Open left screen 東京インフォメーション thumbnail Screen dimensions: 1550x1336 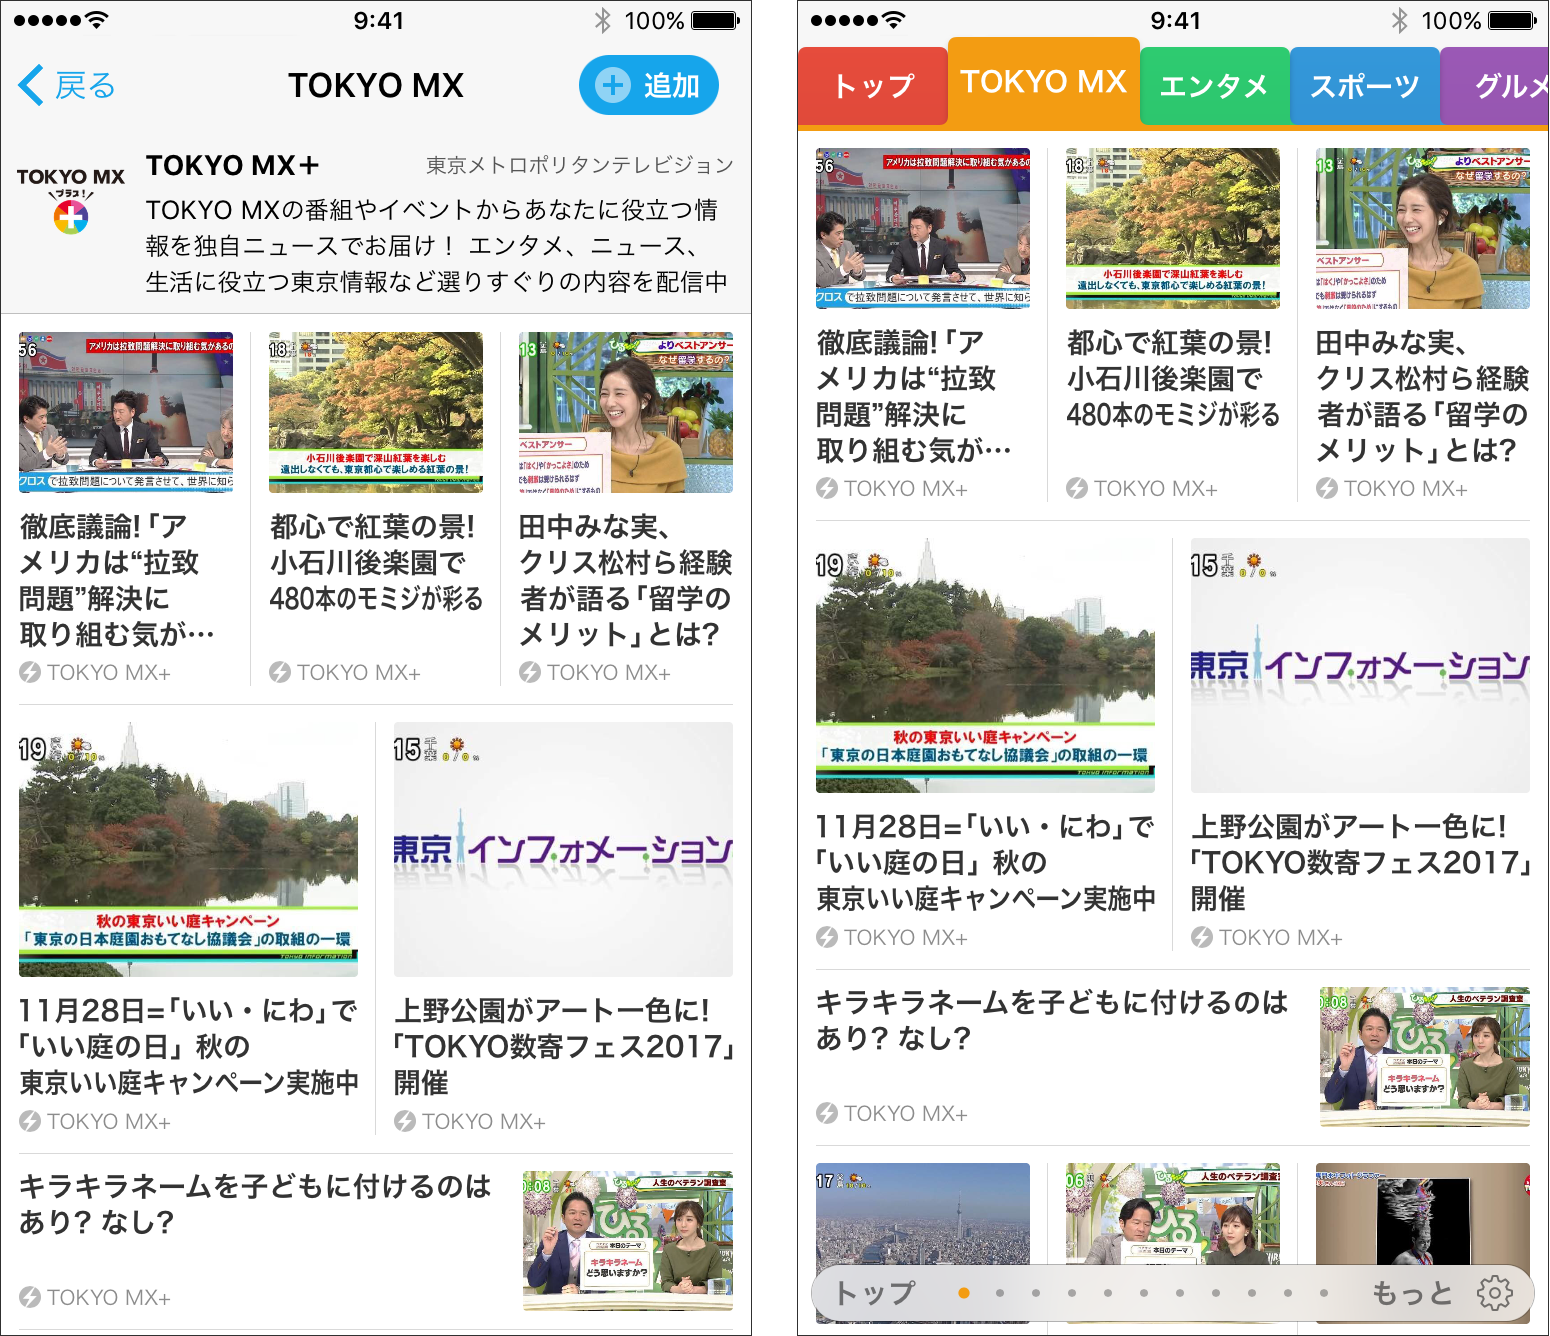(563, 849)
